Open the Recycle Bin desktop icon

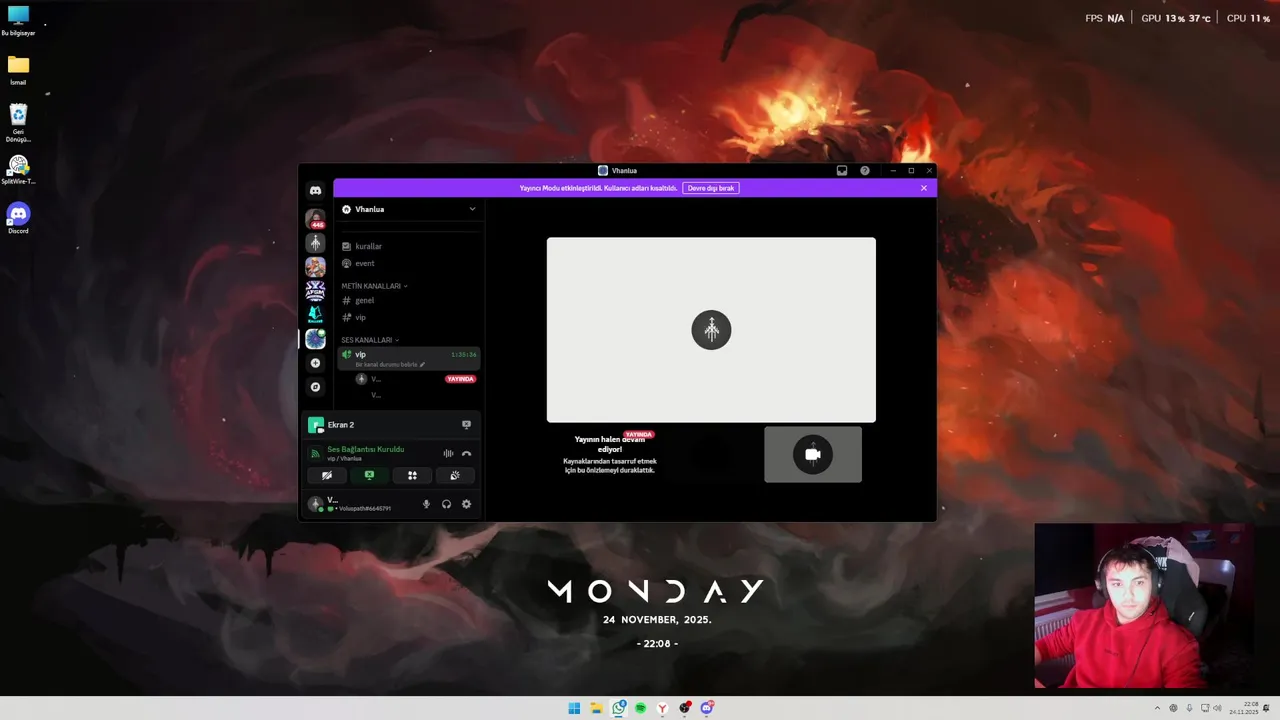pos(18,122)
